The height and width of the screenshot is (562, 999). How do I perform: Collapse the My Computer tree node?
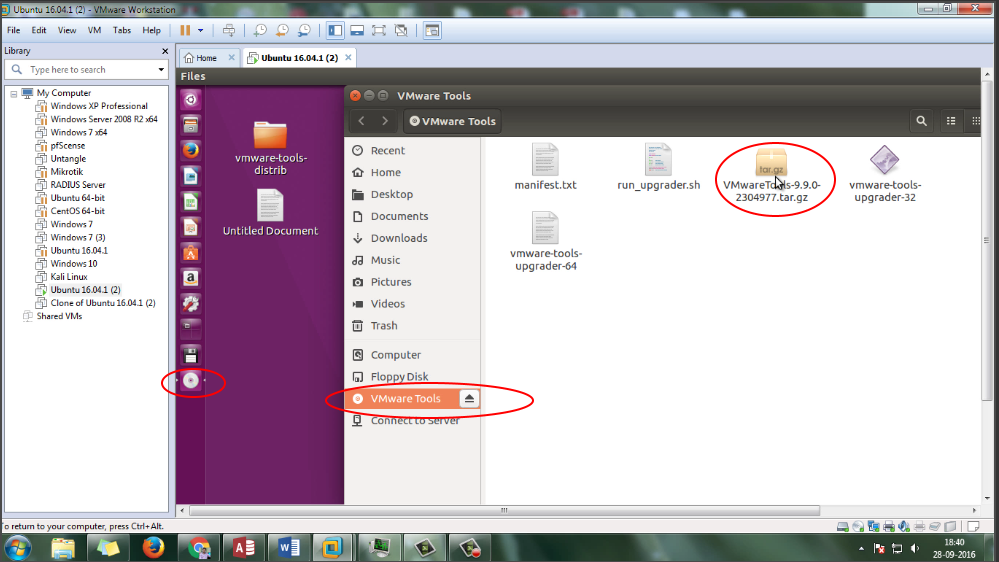[13, 93]
